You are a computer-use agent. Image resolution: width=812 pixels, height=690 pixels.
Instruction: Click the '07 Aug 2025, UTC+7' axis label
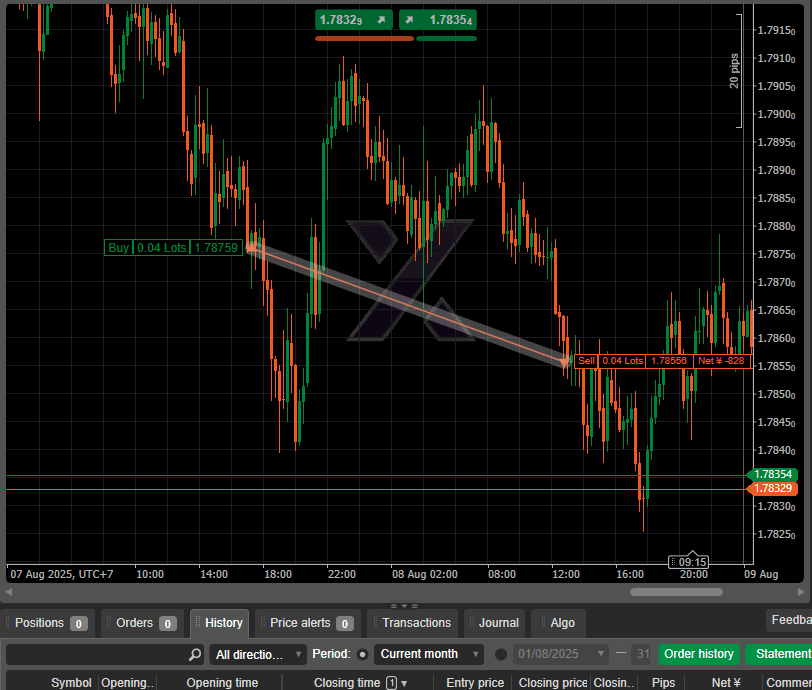(62, 574)
